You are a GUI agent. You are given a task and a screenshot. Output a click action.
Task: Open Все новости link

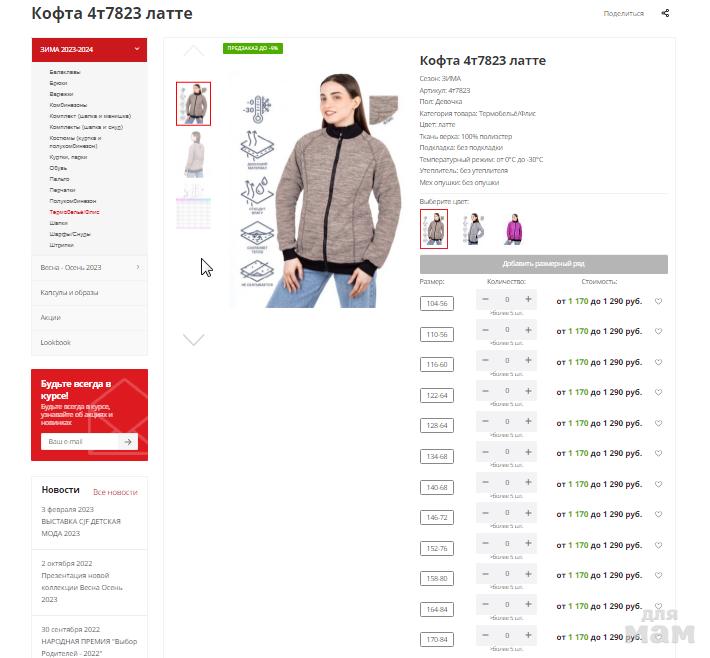coord(115,492)
